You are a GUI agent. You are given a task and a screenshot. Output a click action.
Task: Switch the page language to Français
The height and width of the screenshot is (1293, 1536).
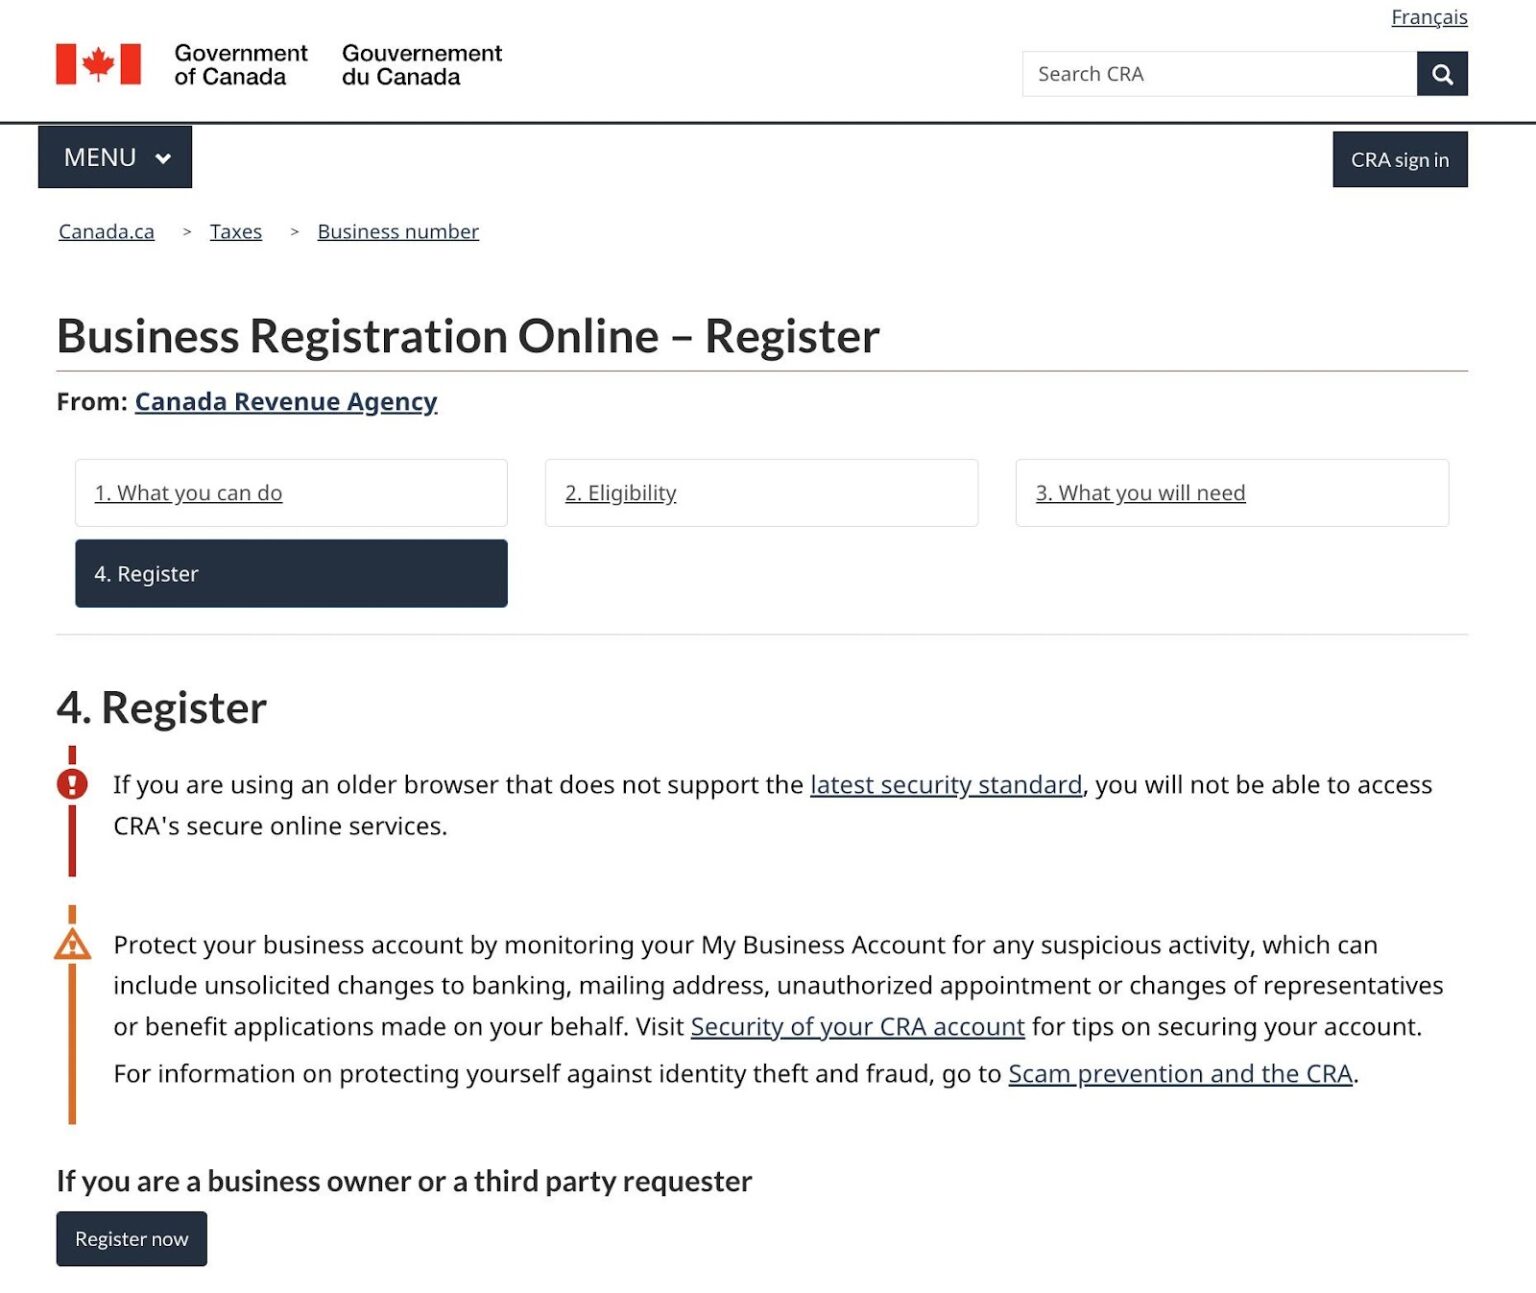point(1429,17)
